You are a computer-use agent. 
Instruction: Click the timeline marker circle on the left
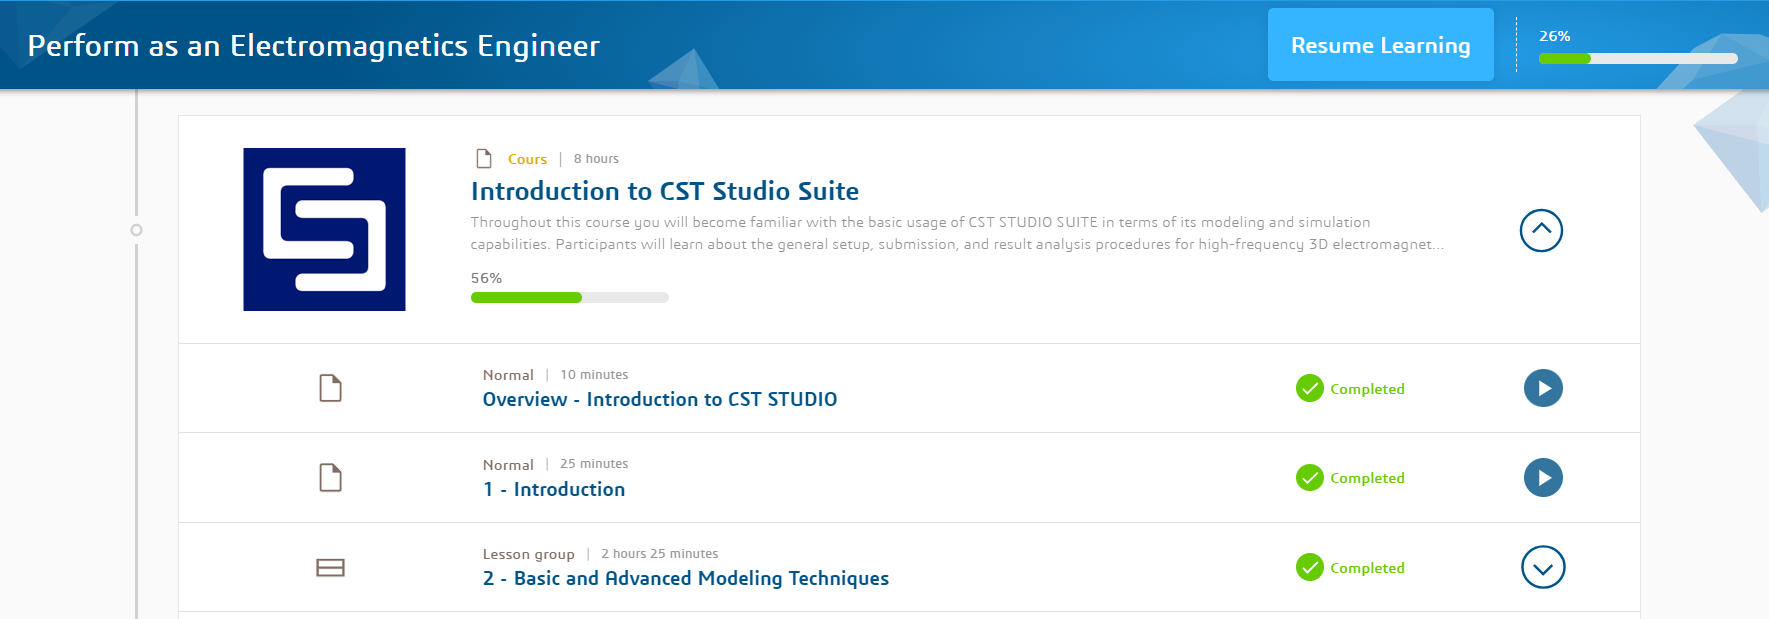click(x=137, y=230)
